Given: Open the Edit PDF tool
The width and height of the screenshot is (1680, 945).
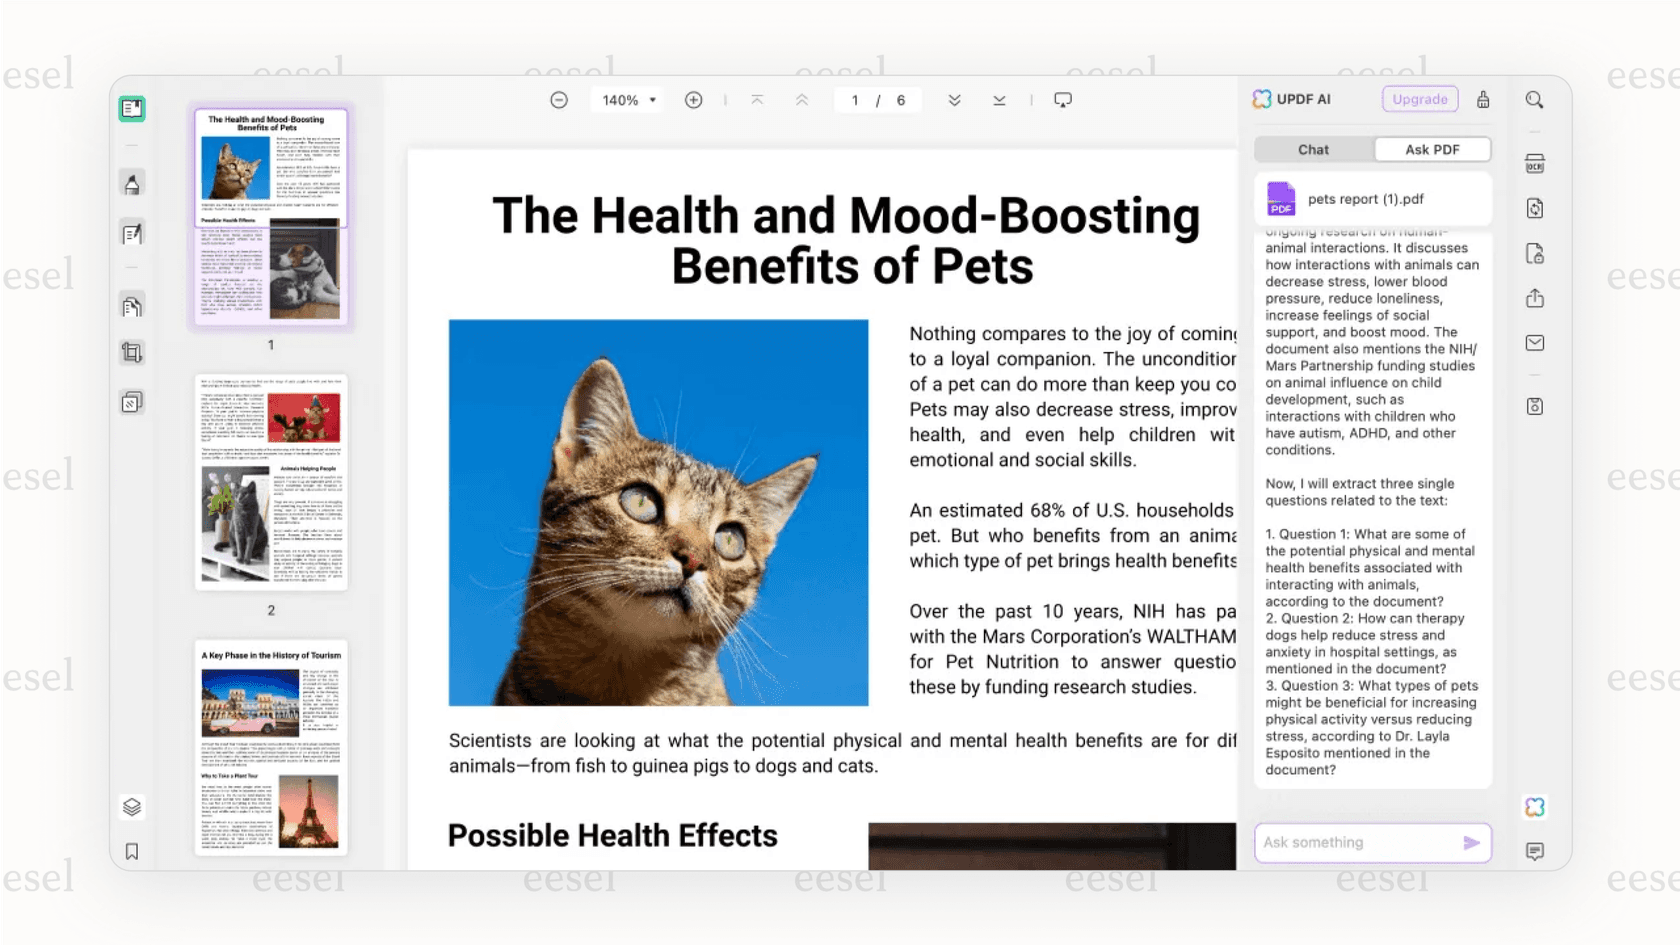Looking at the screenshot, I should [x=132, y=233].
